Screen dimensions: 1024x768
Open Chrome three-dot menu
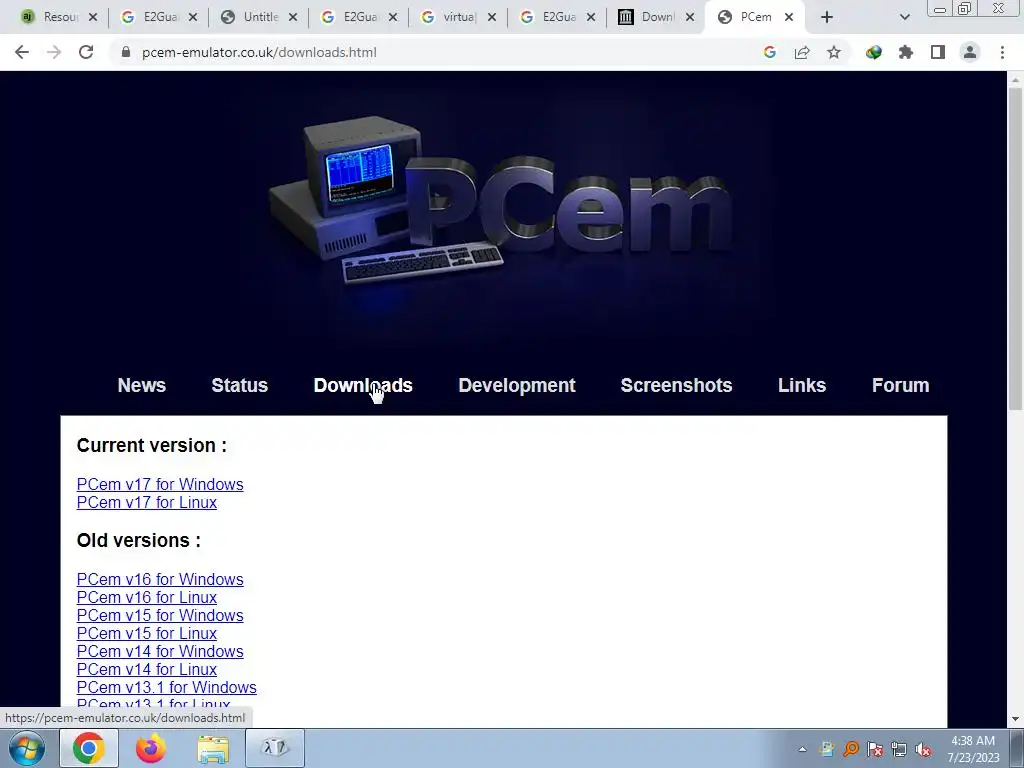point(1002,52)
